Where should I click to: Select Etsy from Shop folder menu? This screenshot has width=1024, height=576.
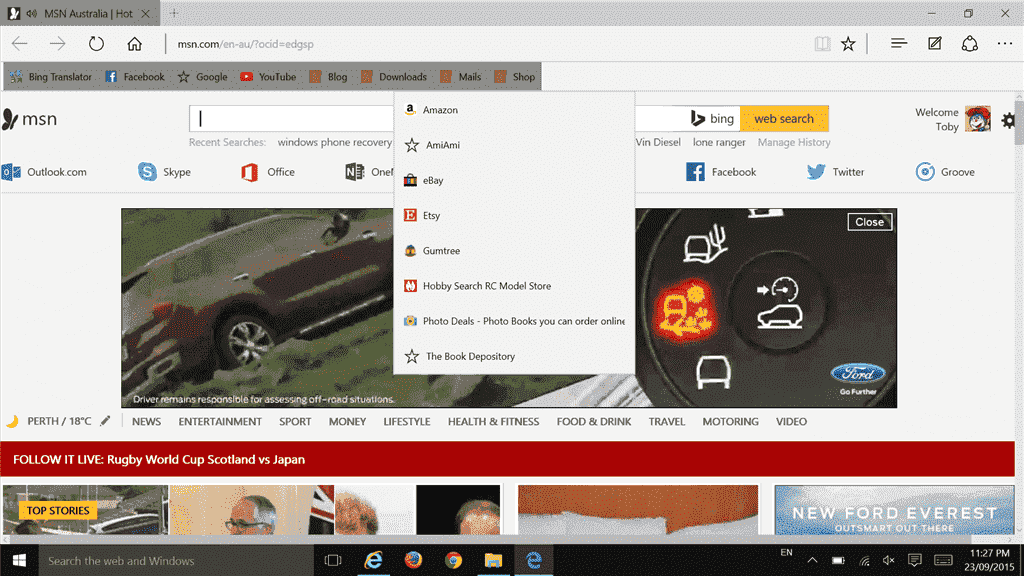(x=514, y=216)
